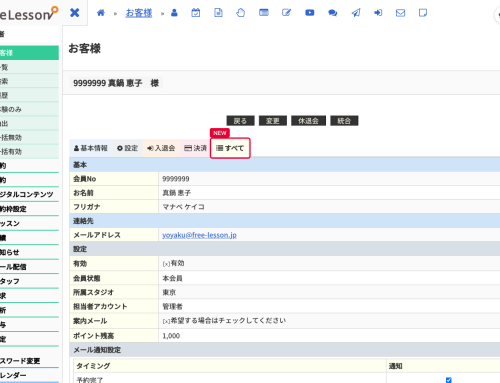
Task: Click the name value 真鍋 恵子
Action: coord(176,193)
